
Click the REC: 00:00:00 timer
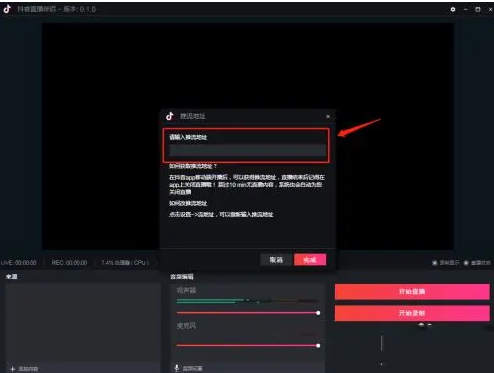(x=69, y=263)
